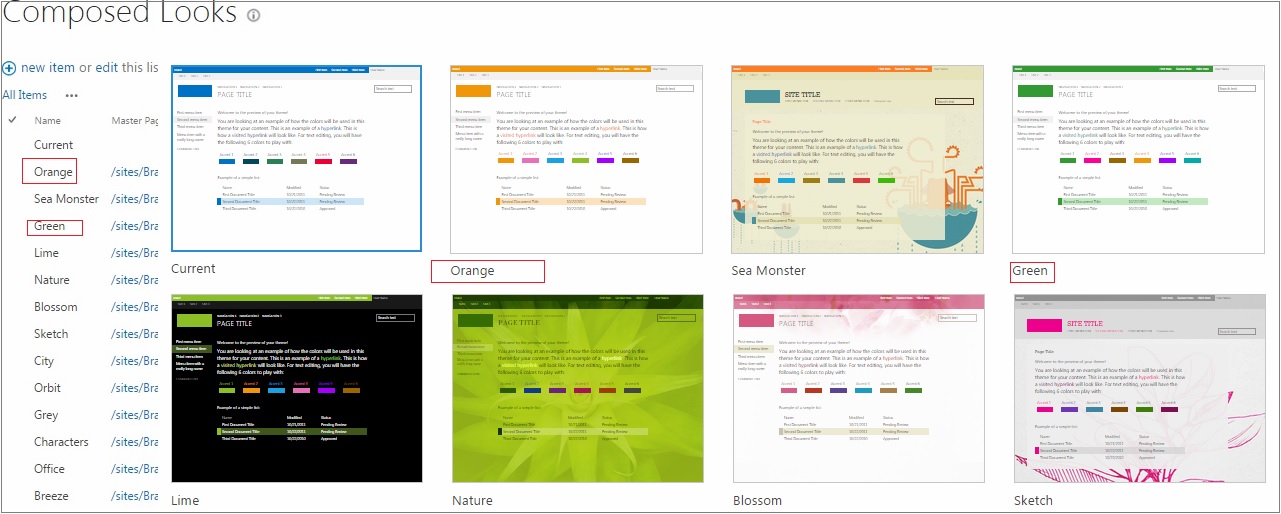Follow the master page link in the Sketch row

135,334
